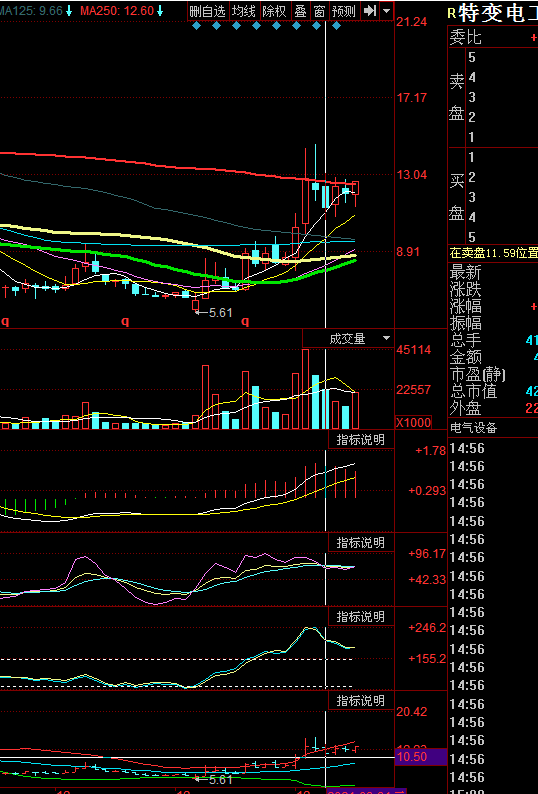538x794 pixels.
Task: Click the down arrow next to MA125: 9.66
Action: coord(69,11)
